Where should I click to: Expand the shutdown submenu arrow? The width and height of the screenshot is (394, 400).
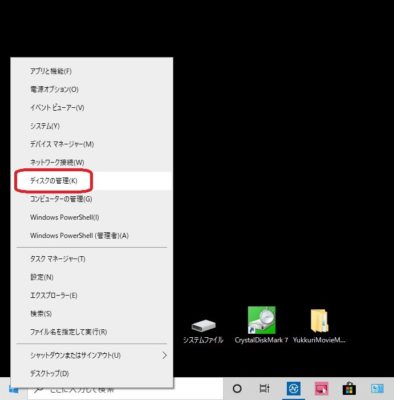coord(164,355)
